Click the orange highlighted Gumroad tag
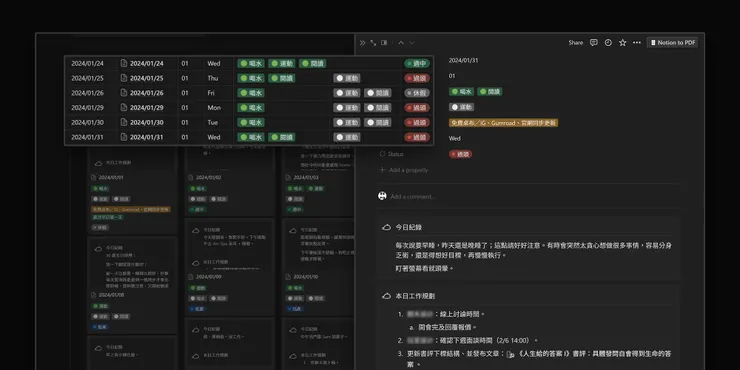This screenshot has height=370, width=740. point(503,123)
